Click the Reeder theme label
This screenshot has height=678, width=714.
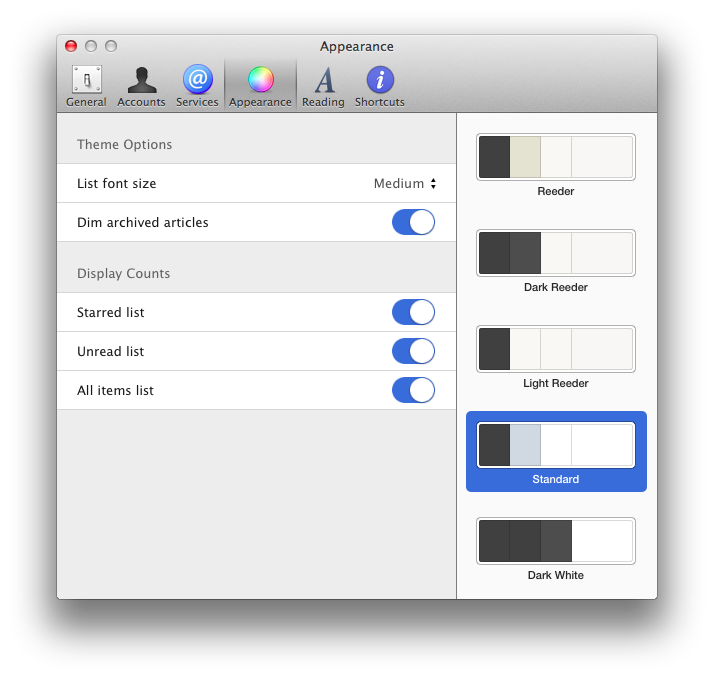click(556, 191)
